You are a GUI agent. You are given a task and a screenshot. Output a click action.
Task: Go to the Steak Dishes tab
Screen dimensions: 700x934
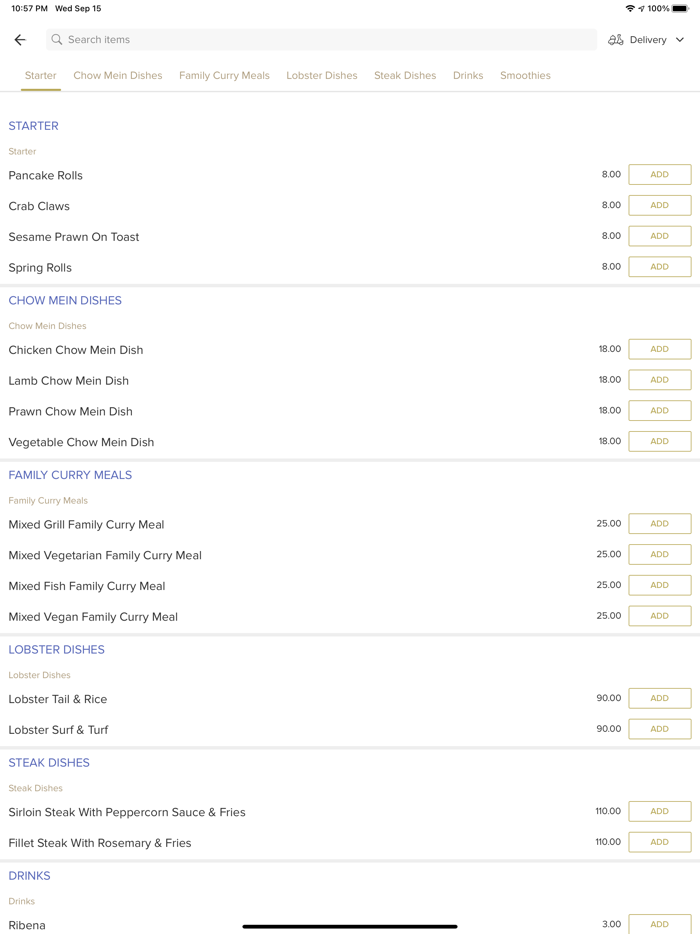(x=405, y=76)
